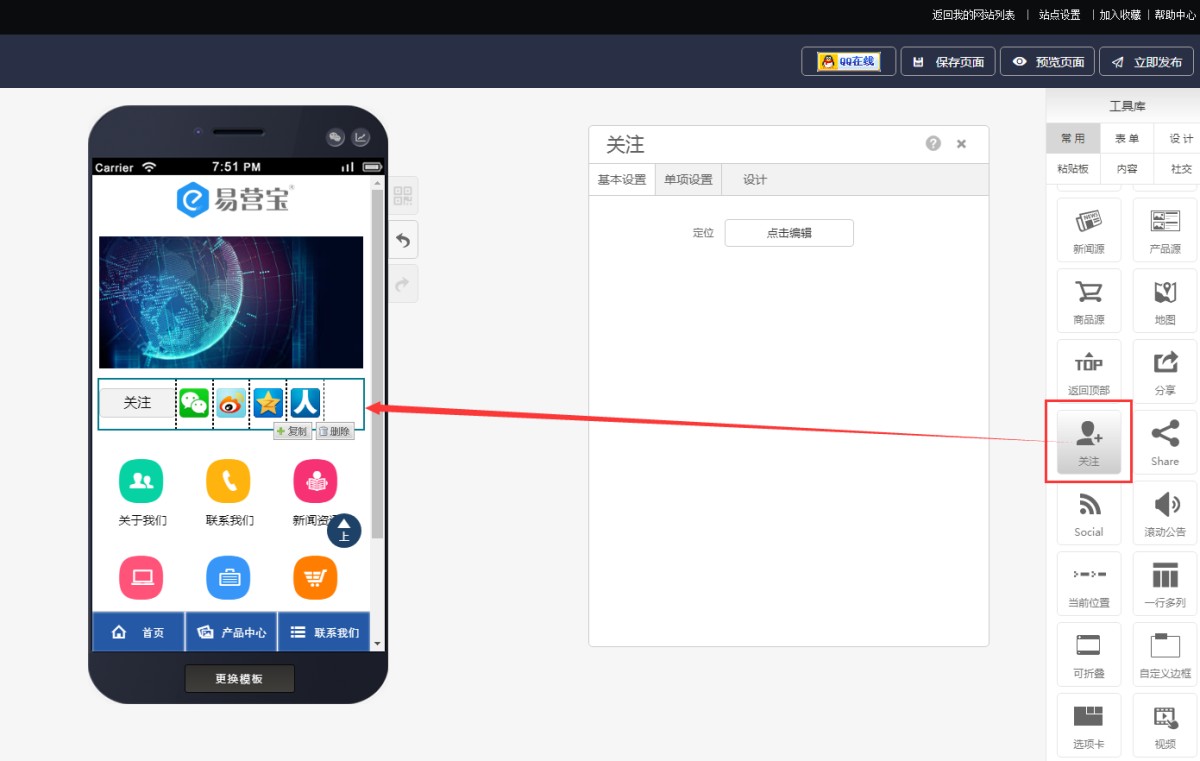Add the 可折叠 collapsible widget

click(x=1089, y=655)
